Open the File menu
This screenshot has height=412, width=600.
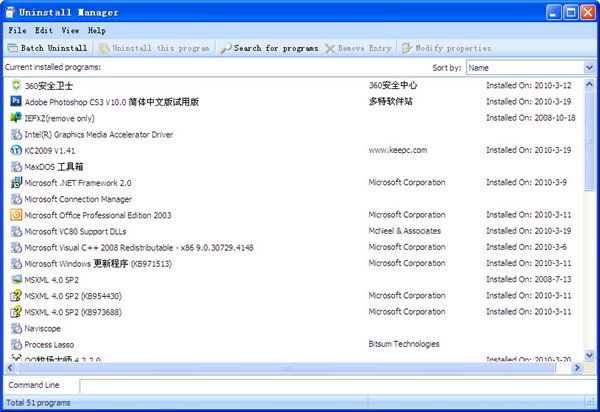tap(18, 30)
